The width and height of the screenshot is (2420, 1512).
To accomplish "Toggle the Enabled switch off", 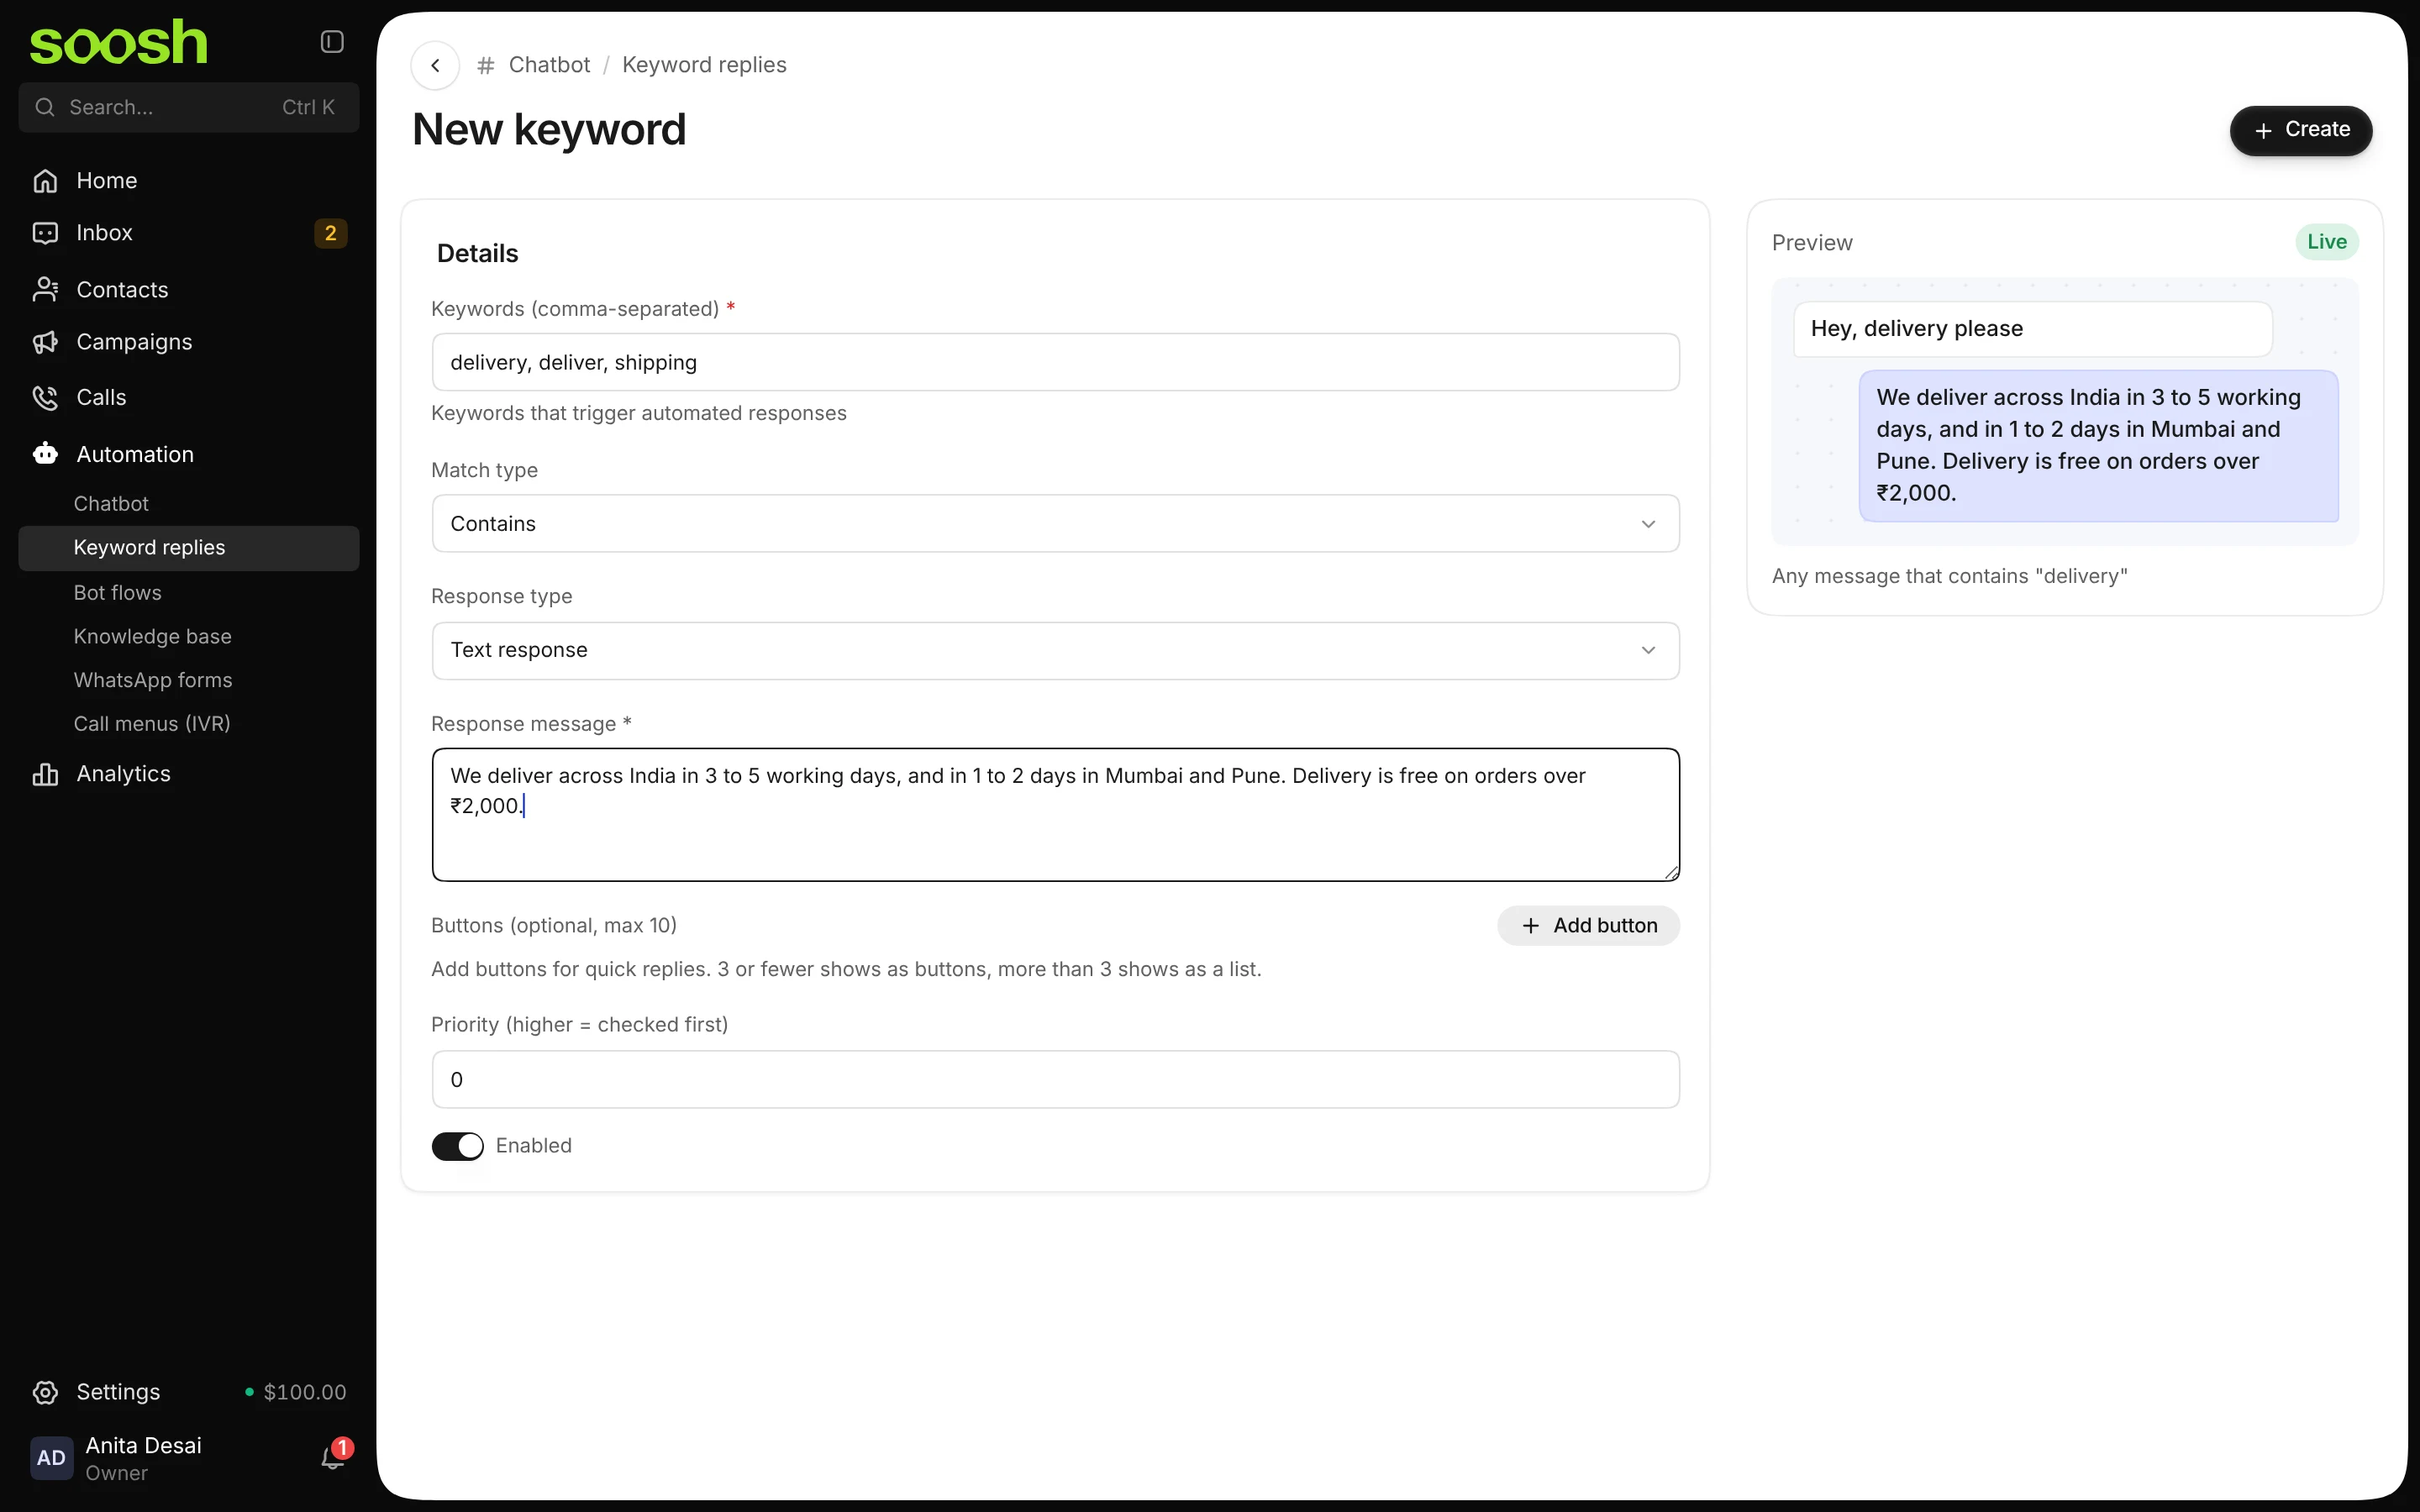I will click(x=458, y=1146).
